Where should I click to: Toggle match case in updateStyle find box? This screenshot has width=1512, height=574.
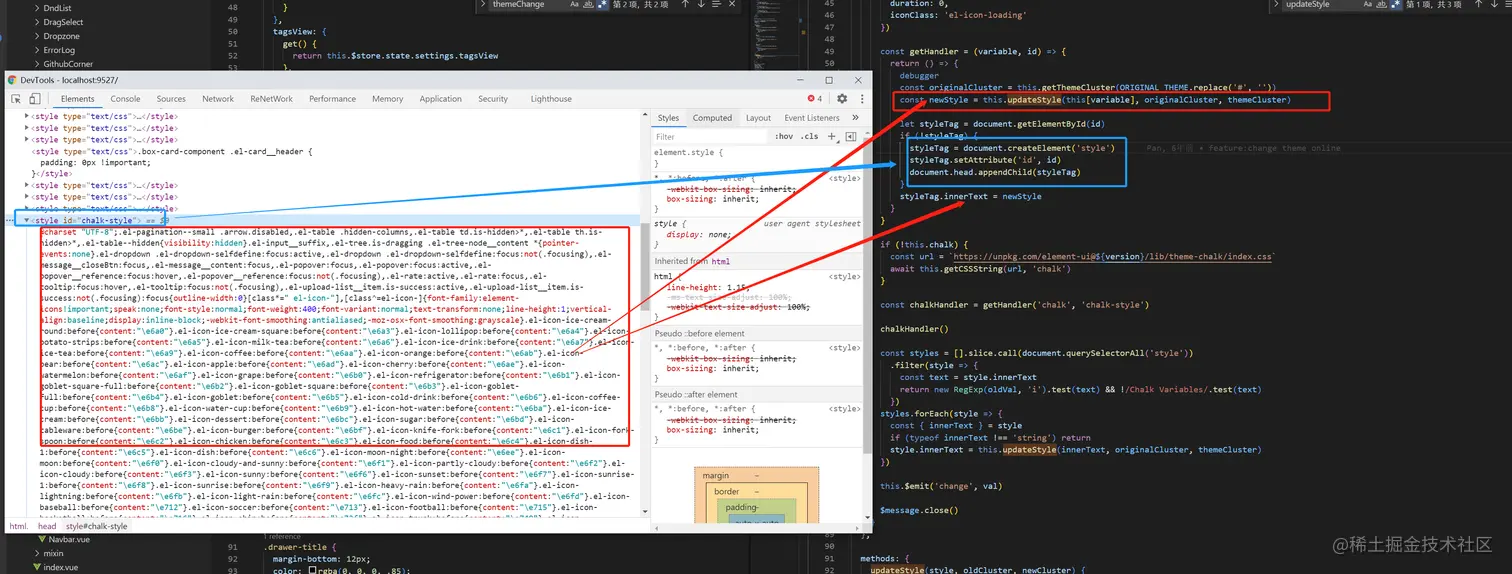pyautogui.click(x=1369, y=5)
